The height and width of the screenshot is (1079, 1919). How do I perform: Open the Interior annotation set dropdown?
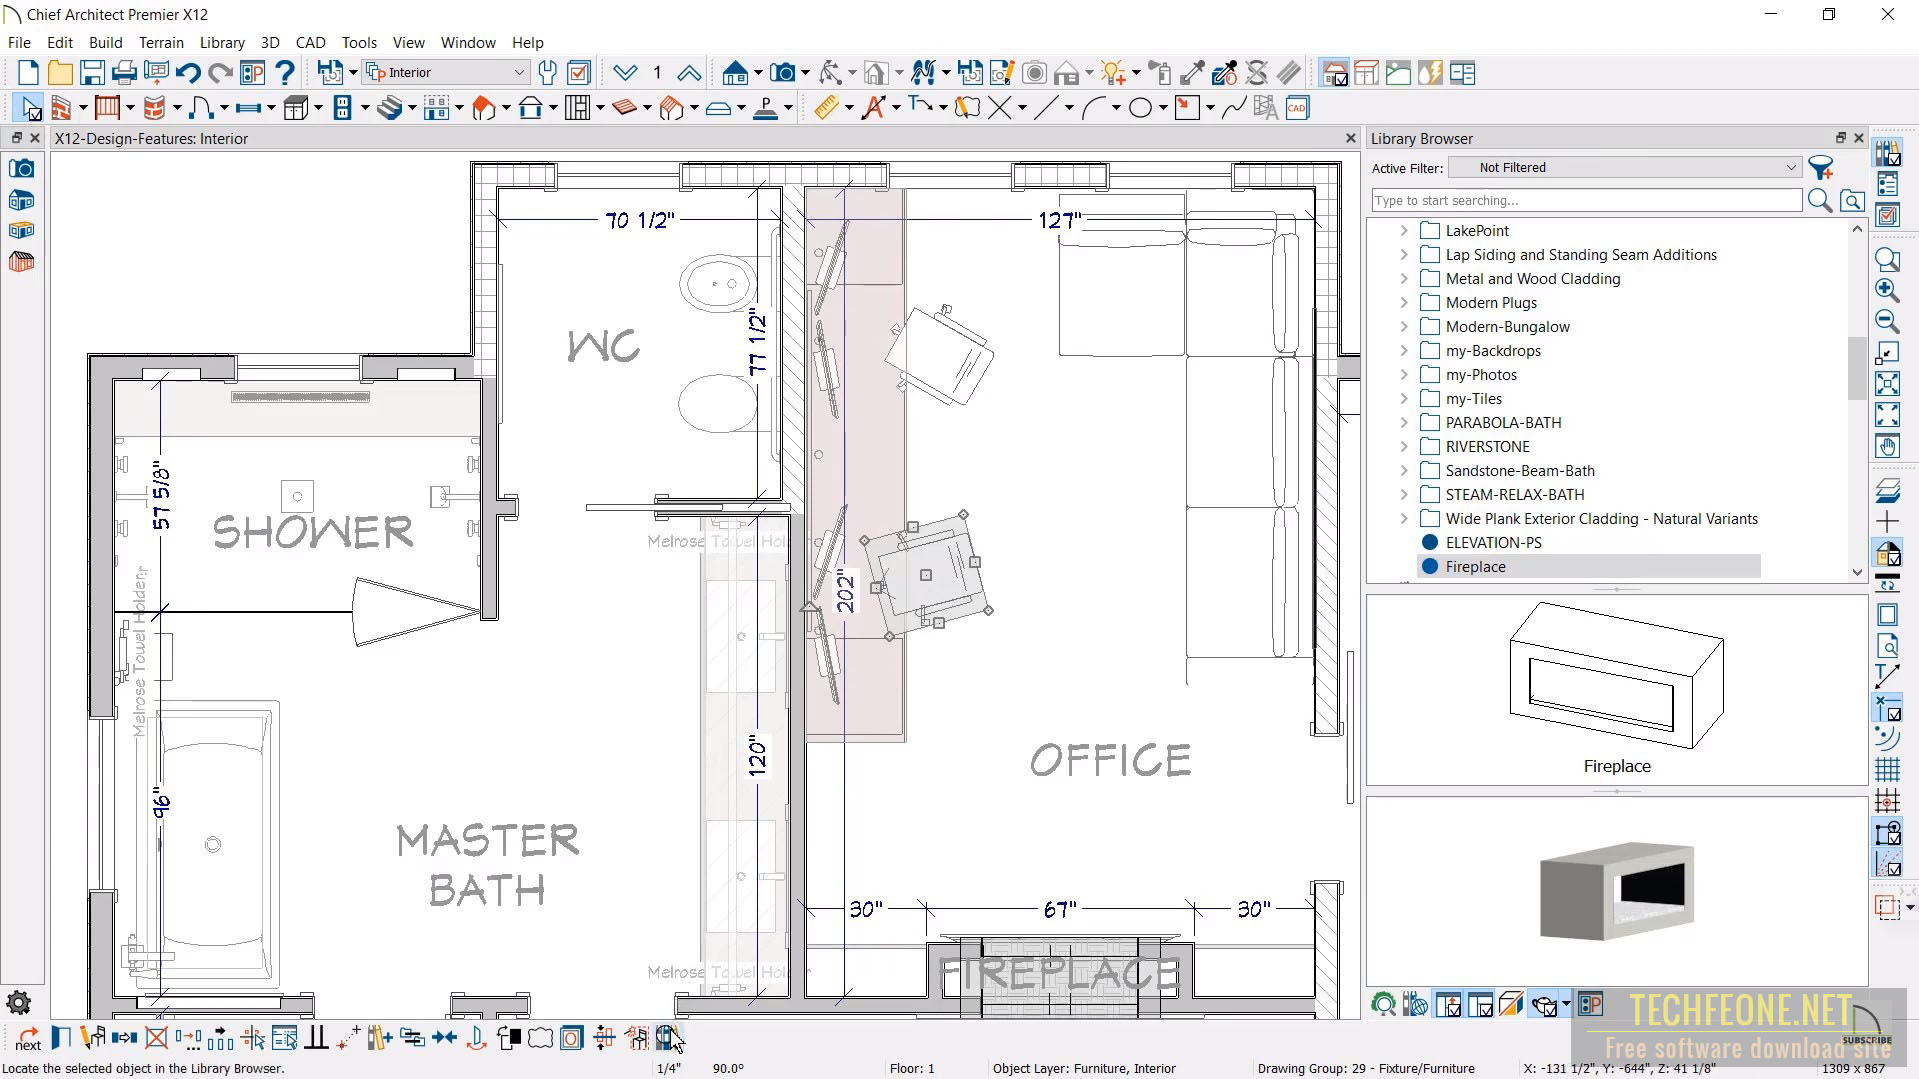click(x=517, y=72)
